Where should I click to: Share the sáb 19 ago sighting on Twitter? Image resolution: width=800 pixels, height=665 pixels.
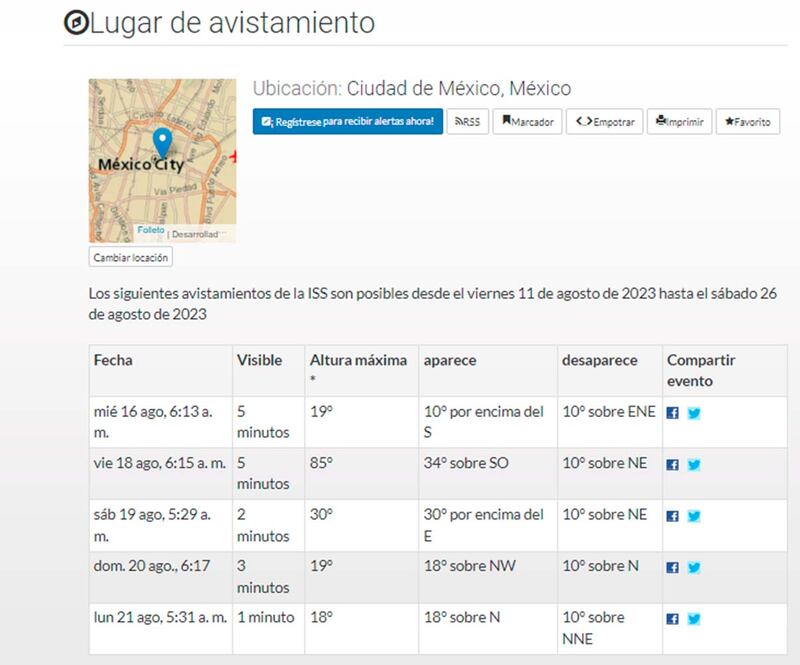point(693,516)
